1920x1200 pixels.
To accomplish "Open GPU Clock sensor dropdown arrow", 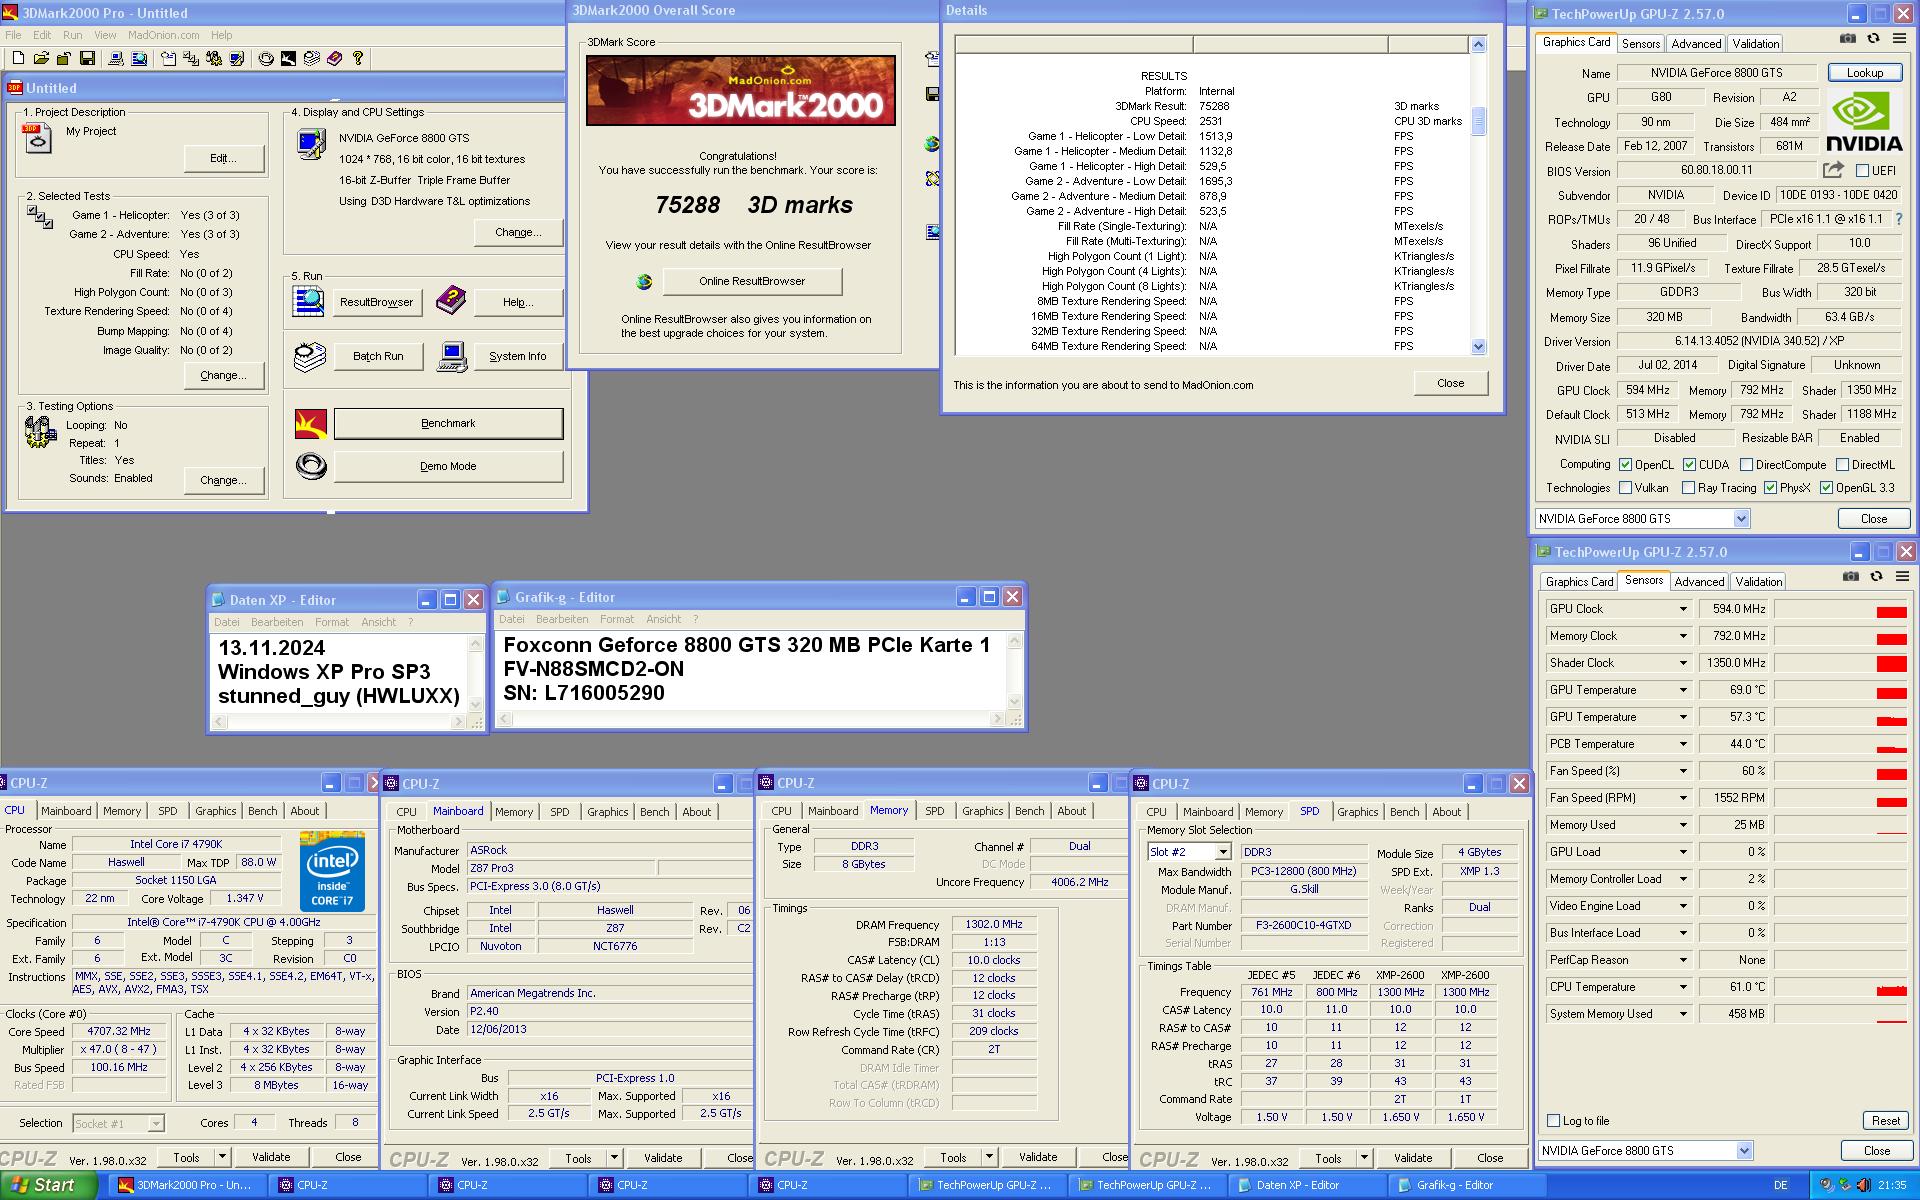I will [x=1683, y=609].
